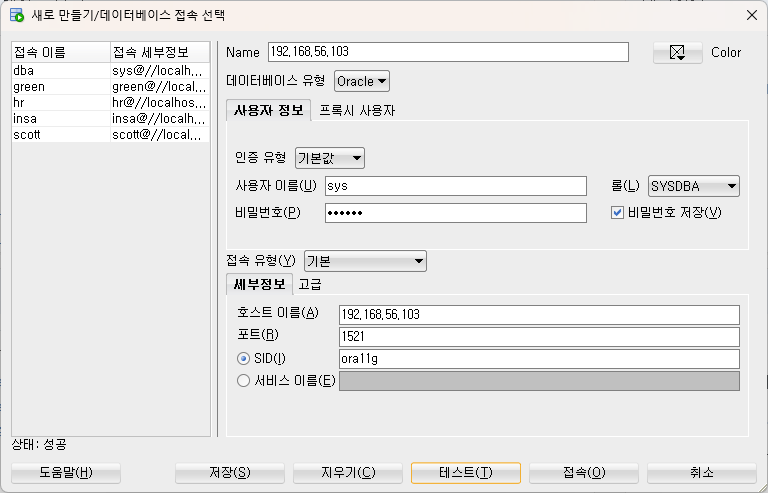Click the 취소 button
Viewport: 768px width, 493px height.
coord(702,472)
